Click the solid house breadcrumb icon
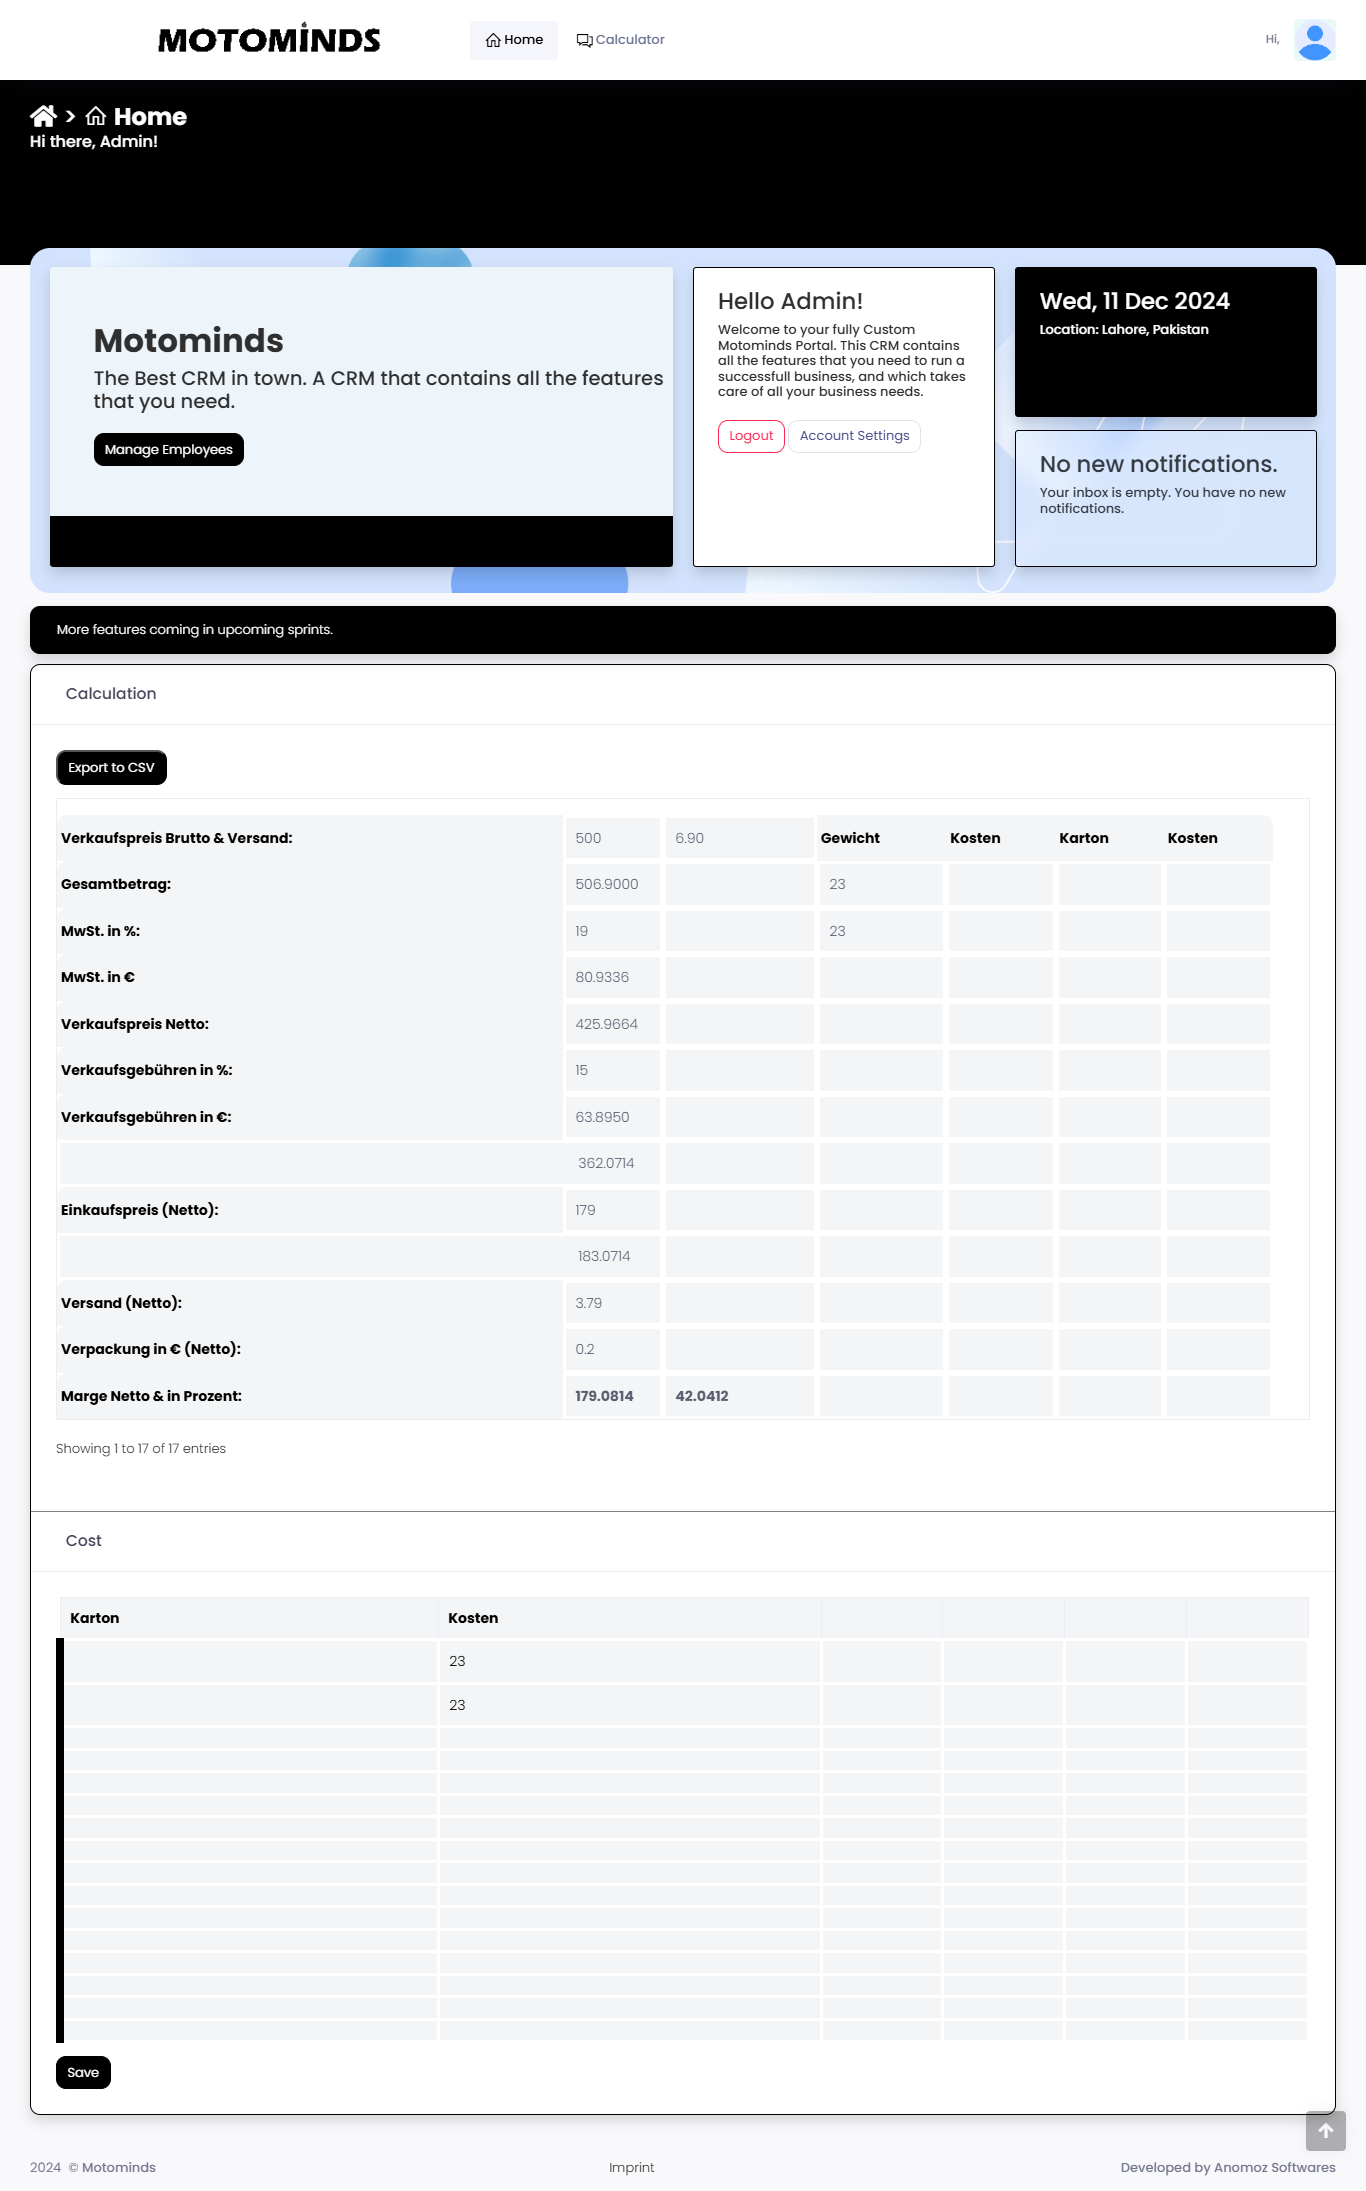This screenshot has height=2191, width=1366. pos(43,116)
